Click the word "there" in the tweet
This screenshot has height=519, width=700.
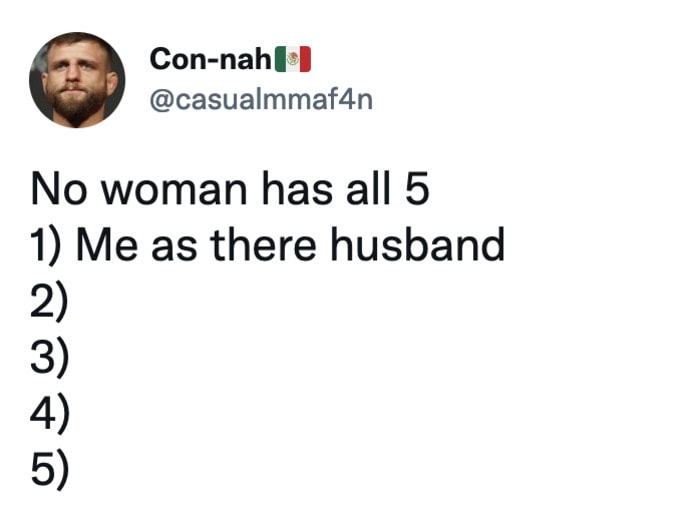(x=263, y=244)
